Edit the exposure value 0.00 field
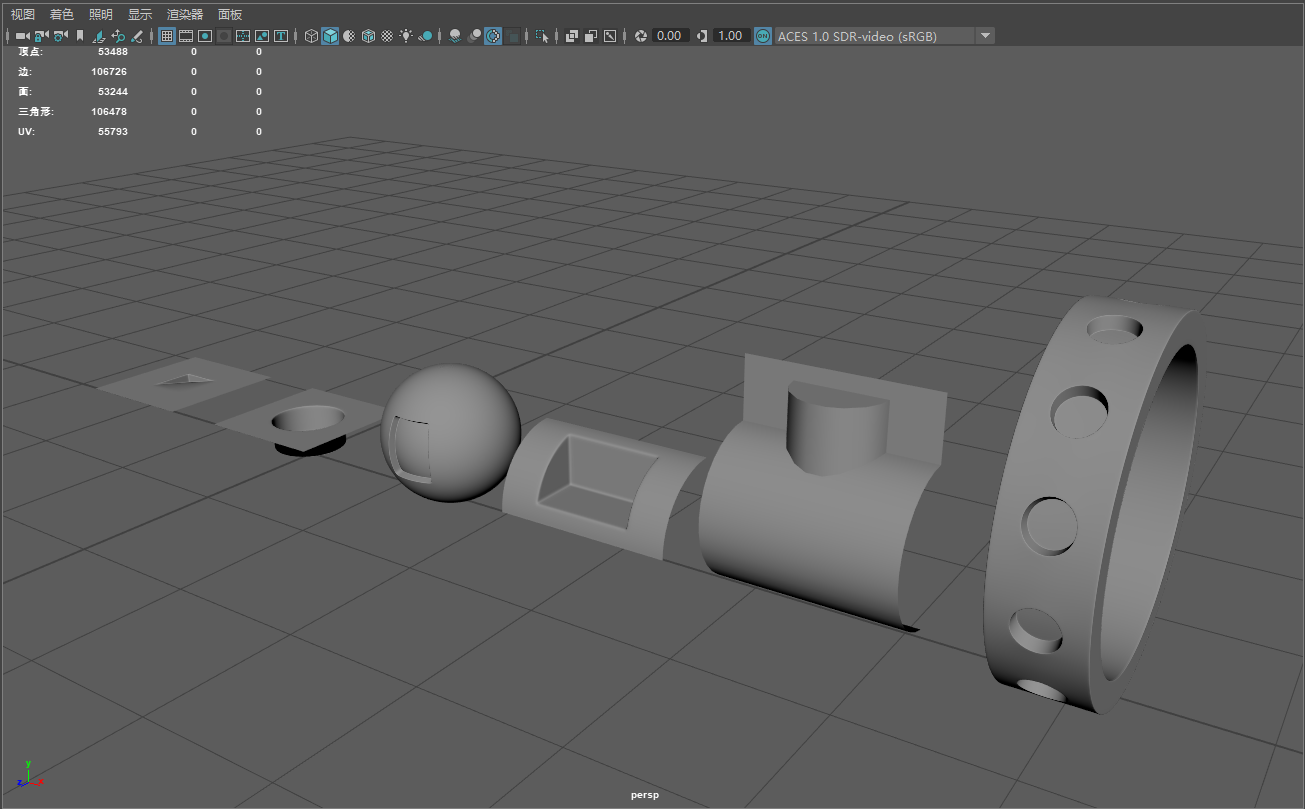This screenshot has height=809, width=1305. tap(671, 36)
